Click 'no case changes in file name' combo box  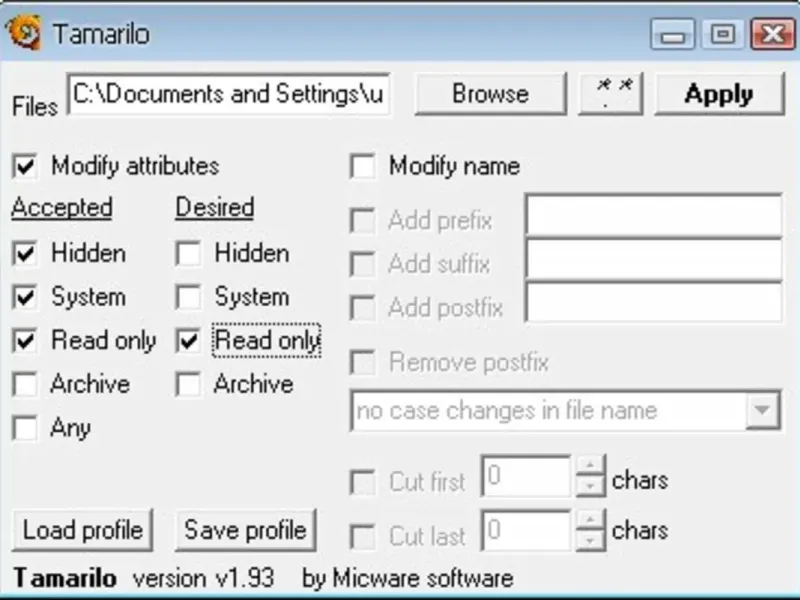[565, 411]
